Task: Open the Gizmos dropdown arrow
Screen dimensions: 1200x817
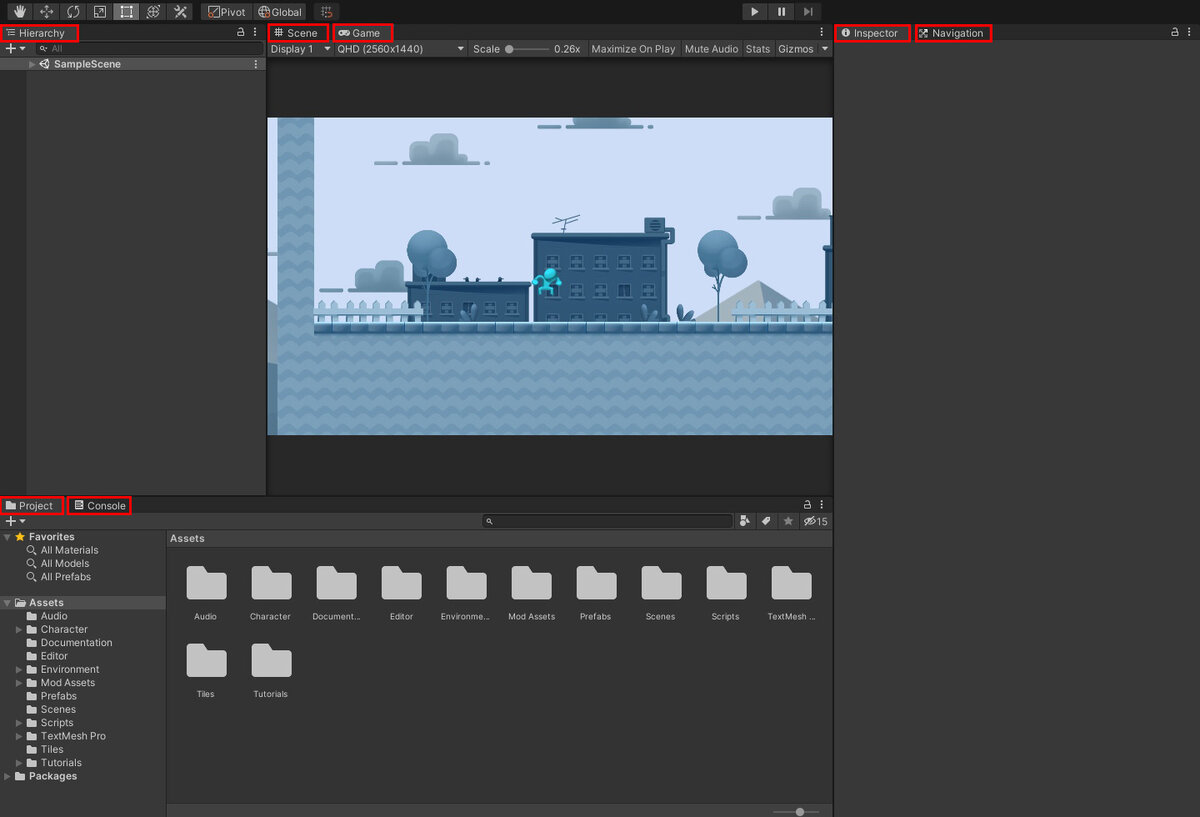Action: (825, 49)
